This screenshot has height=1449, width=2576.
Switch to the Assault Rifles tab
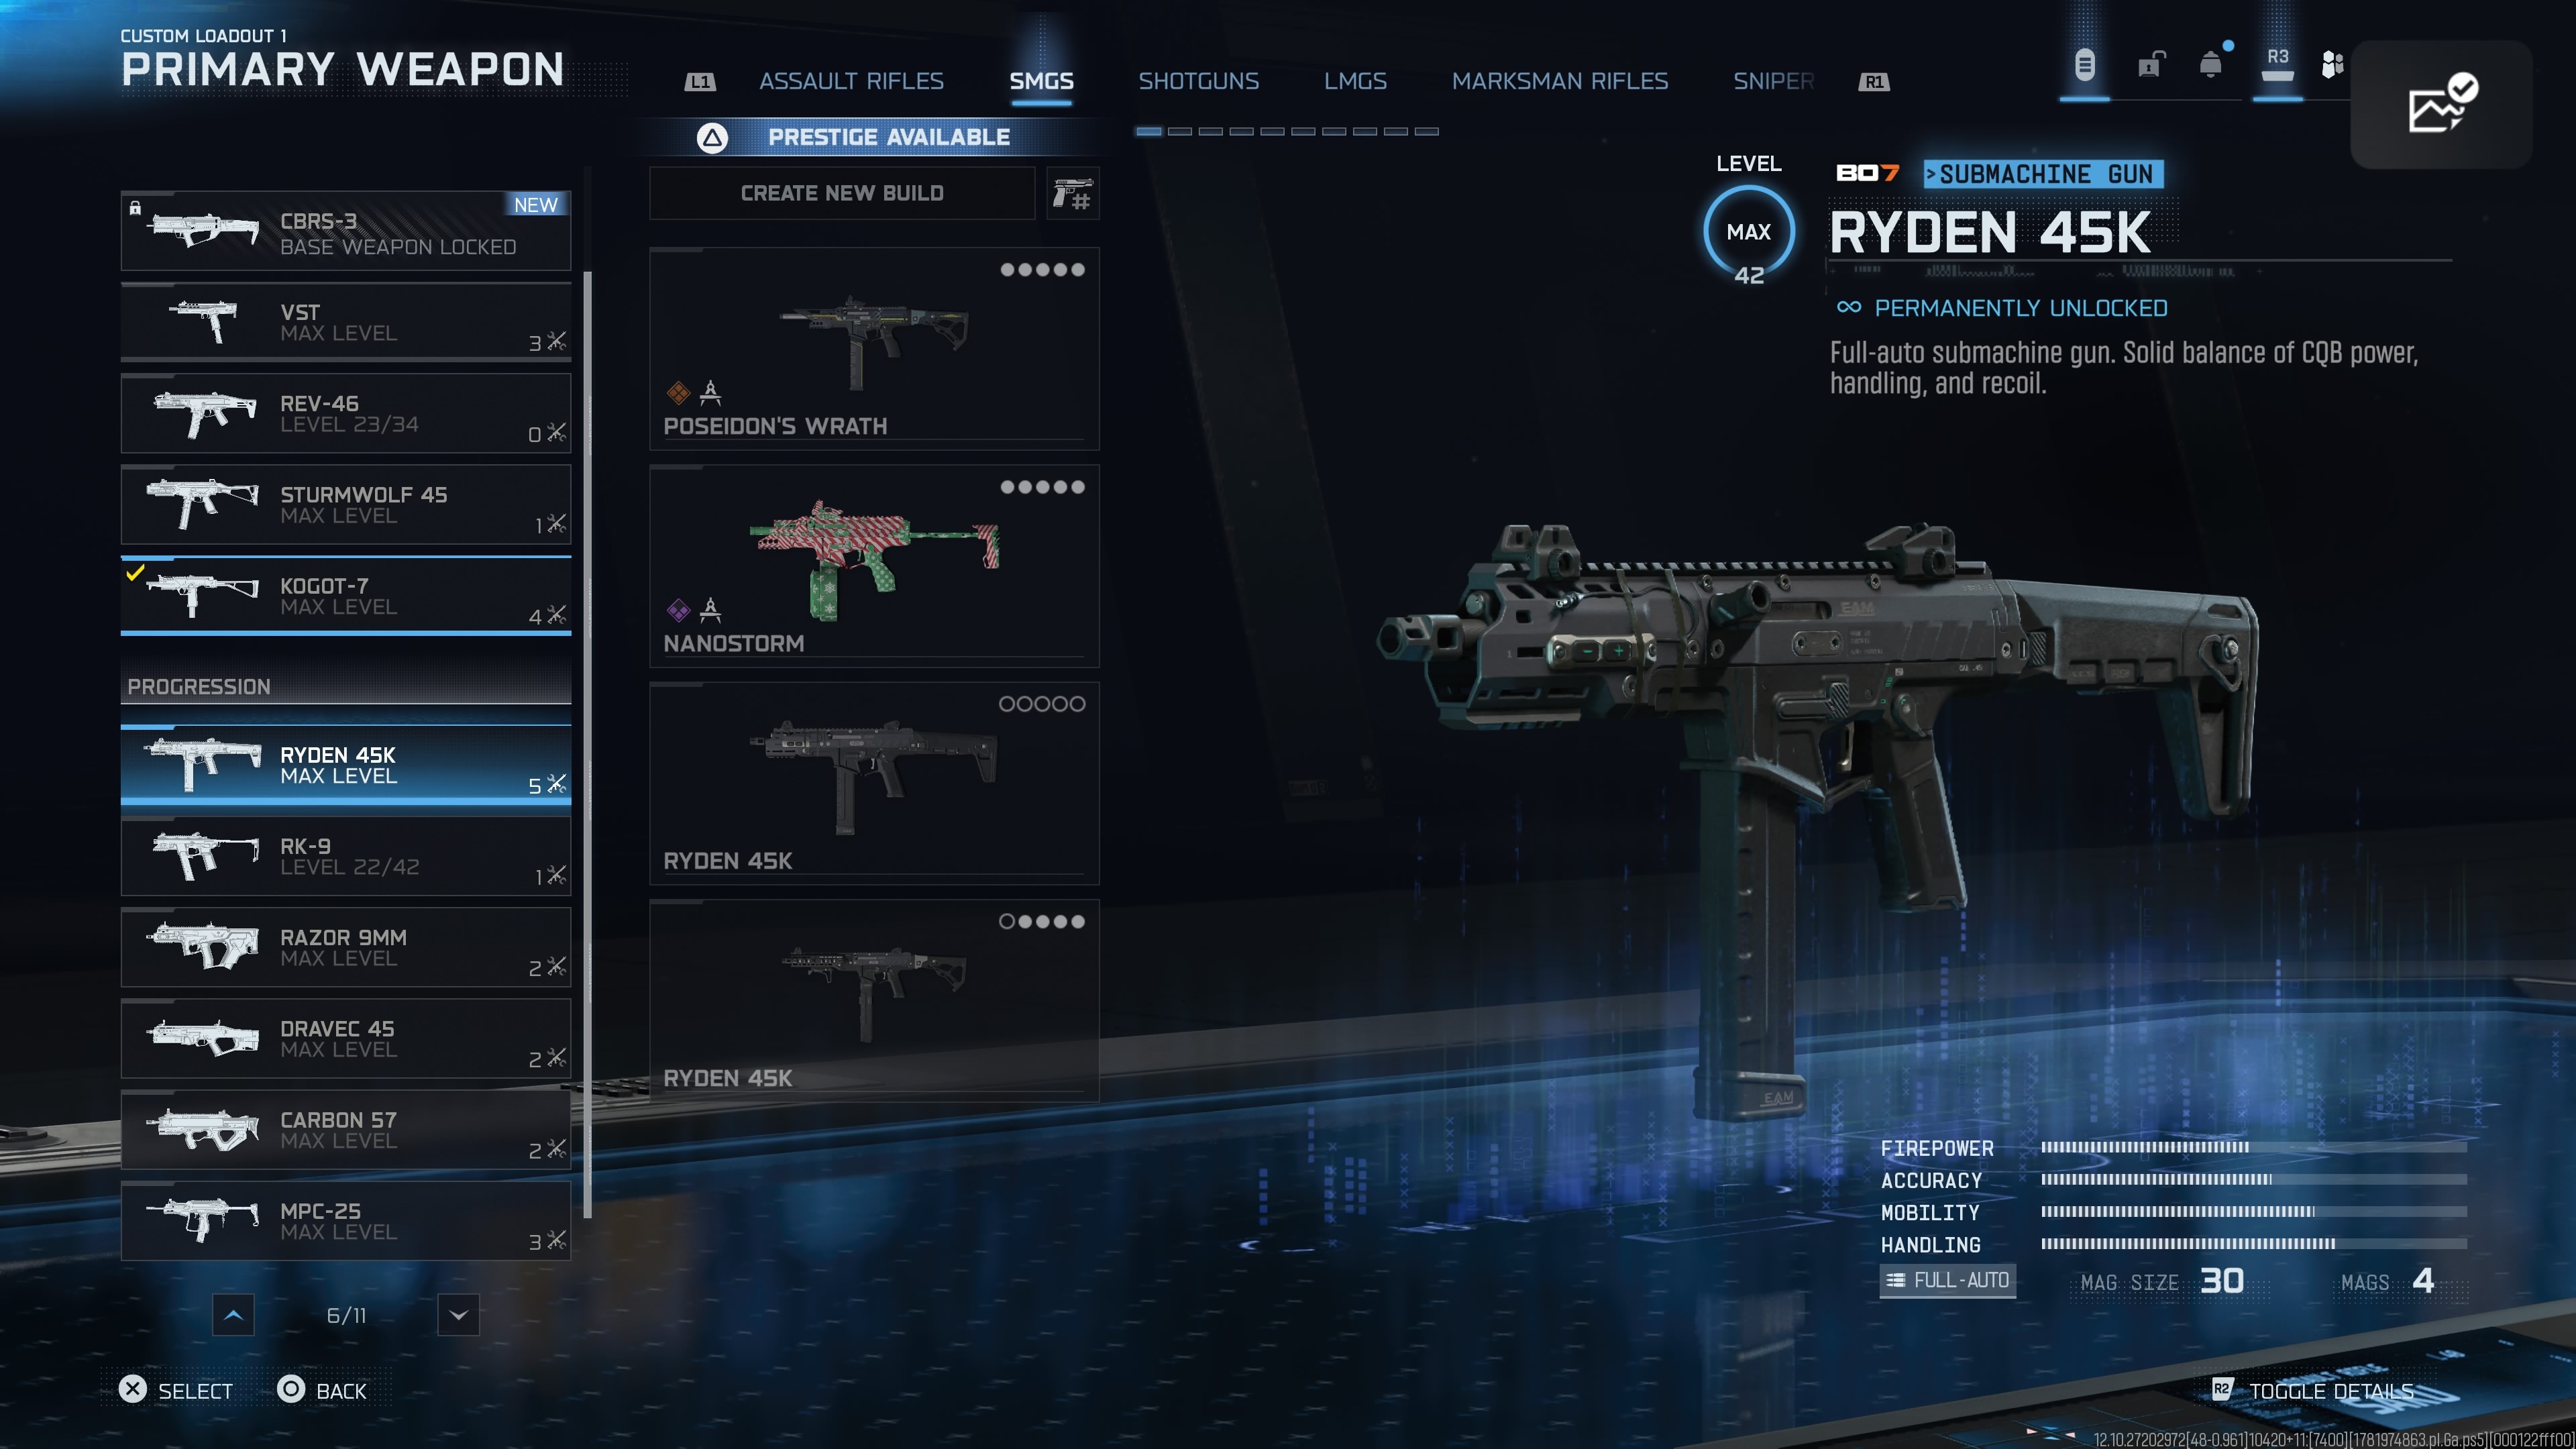click(x=851, y=81)
